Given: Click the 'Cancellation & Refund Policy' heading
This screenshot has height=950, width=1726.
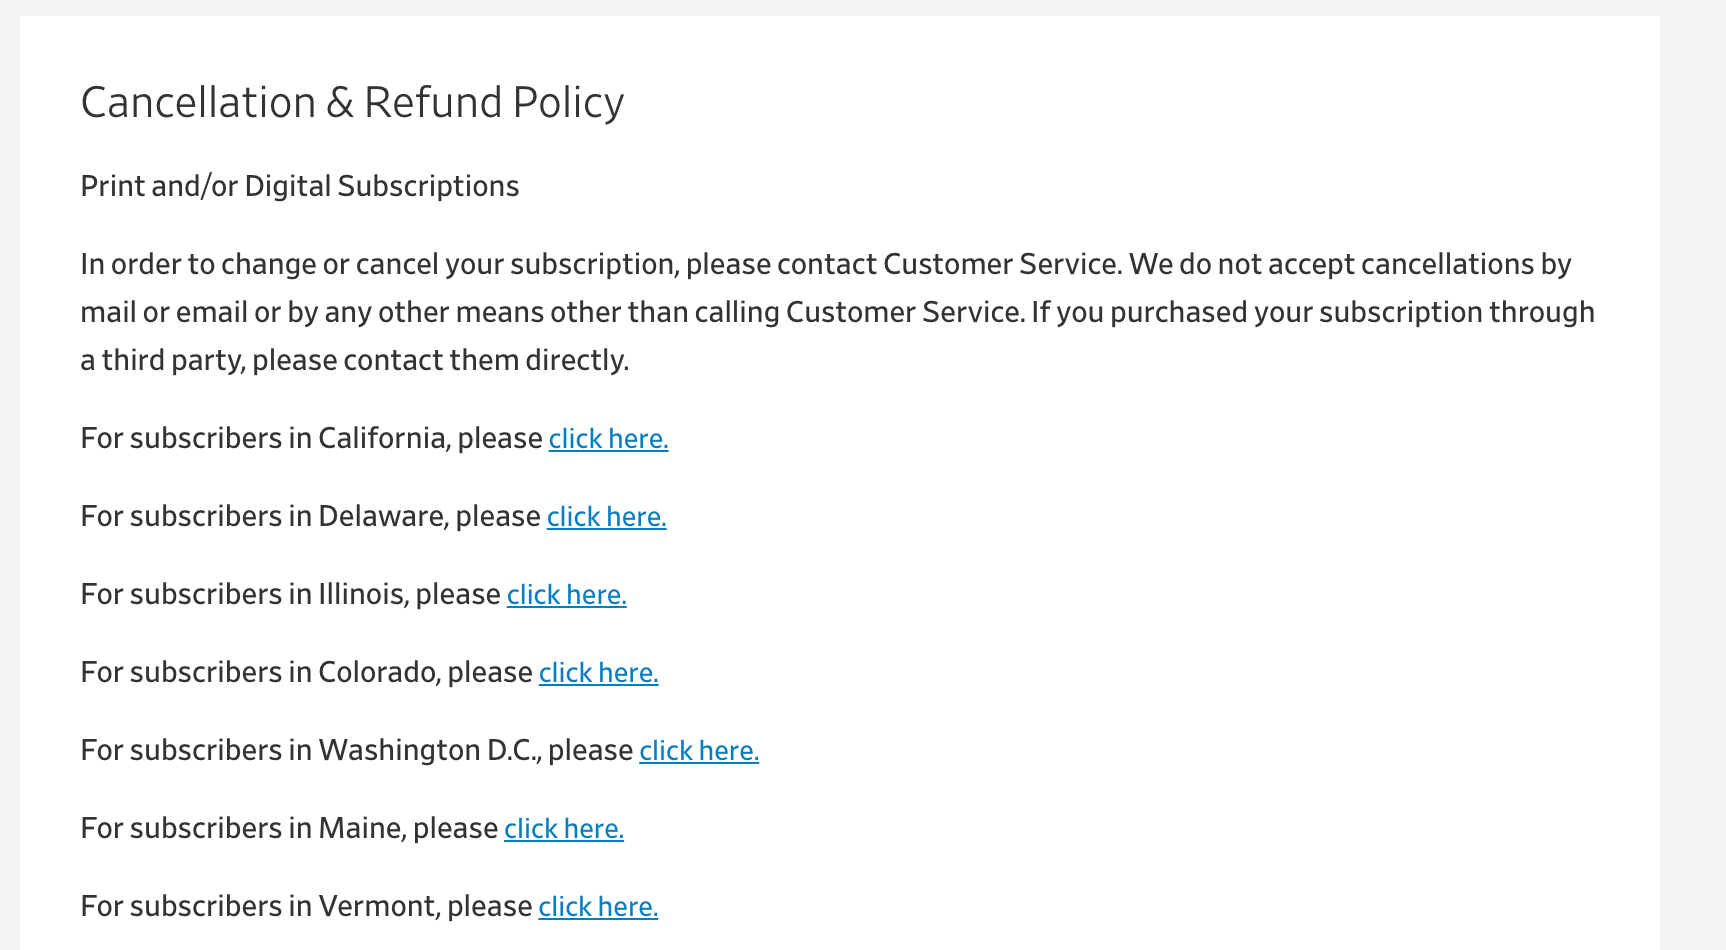Looking at the screenshot, I should 352,103.
